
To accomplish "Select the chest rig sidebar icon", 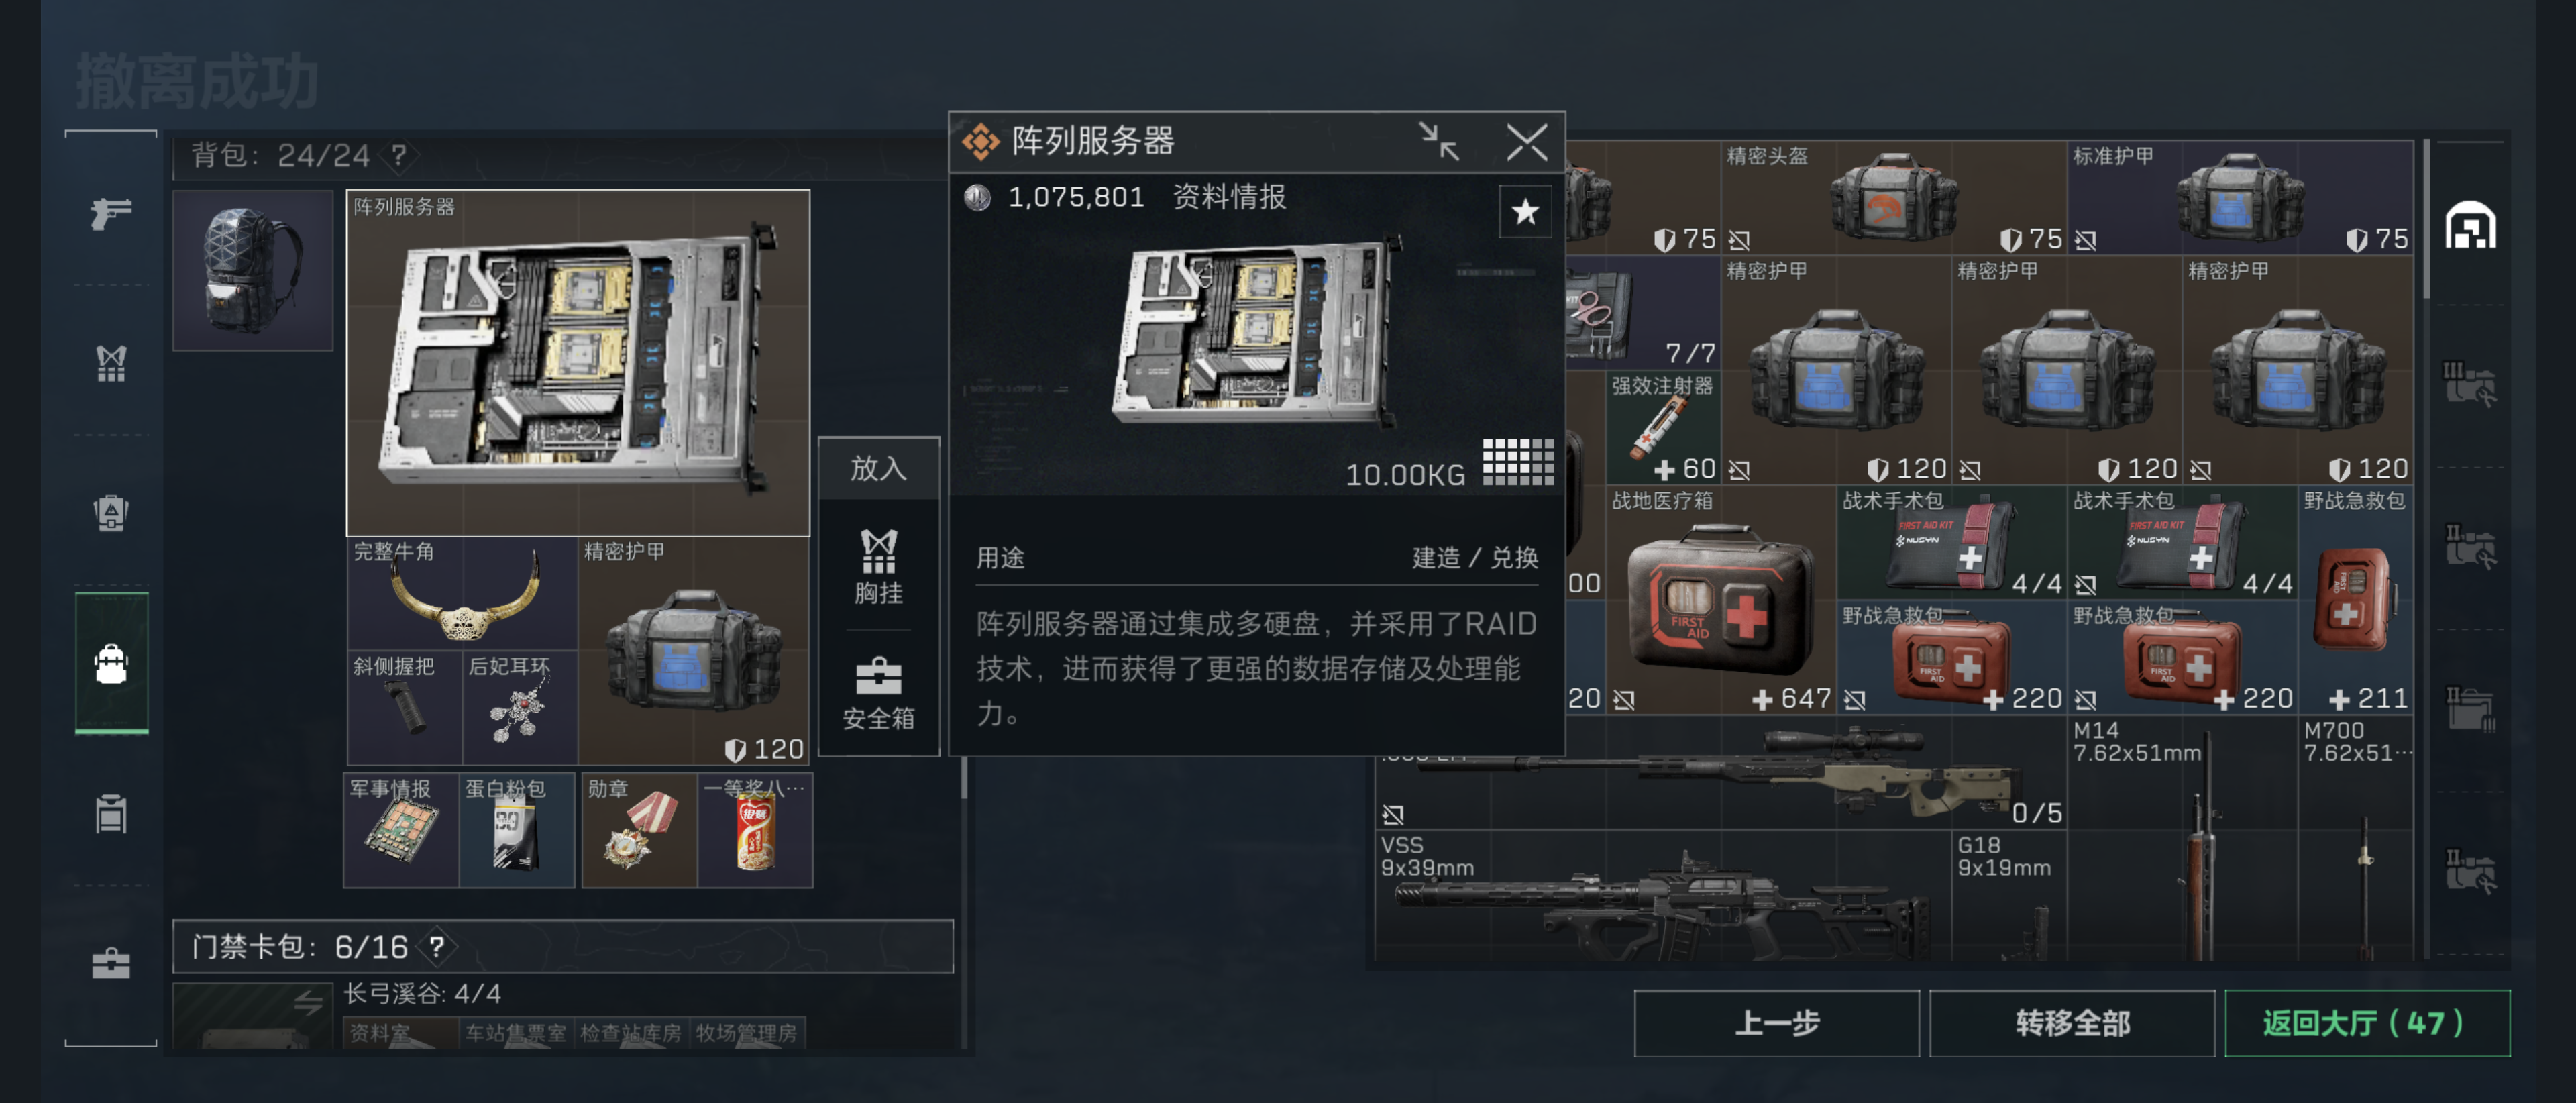I will [111, 363].
